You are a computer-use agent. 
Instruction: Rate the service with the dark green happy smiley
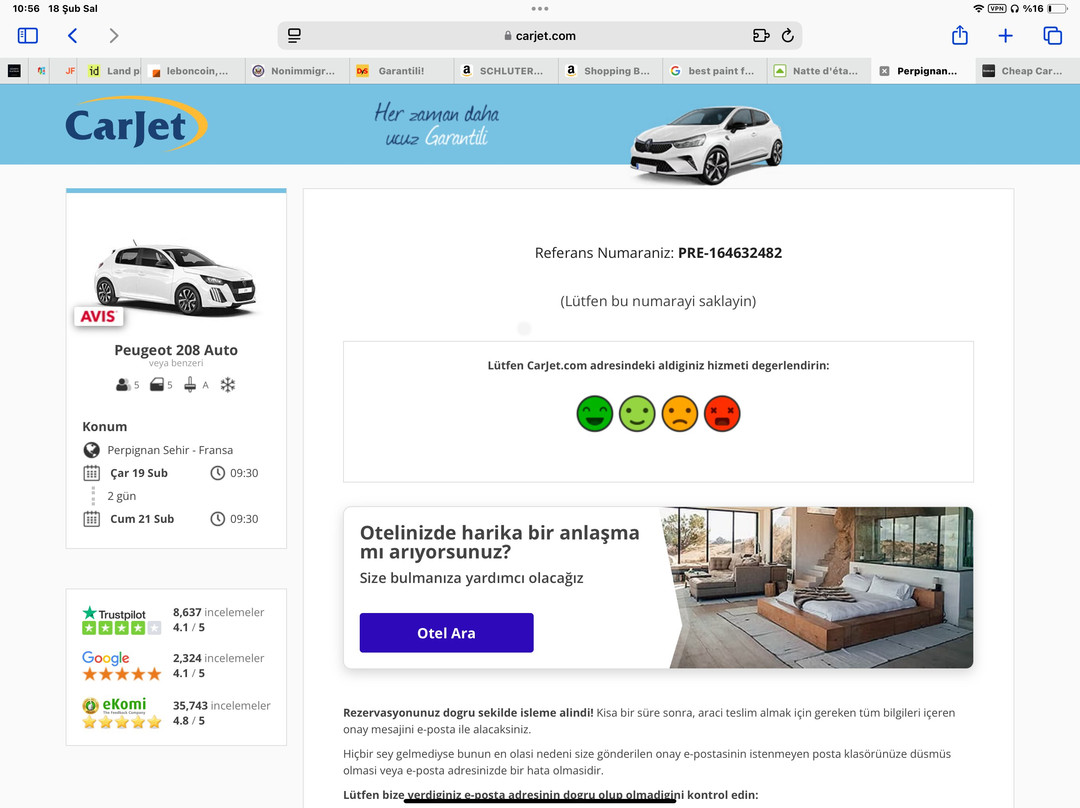pos(594,413)
